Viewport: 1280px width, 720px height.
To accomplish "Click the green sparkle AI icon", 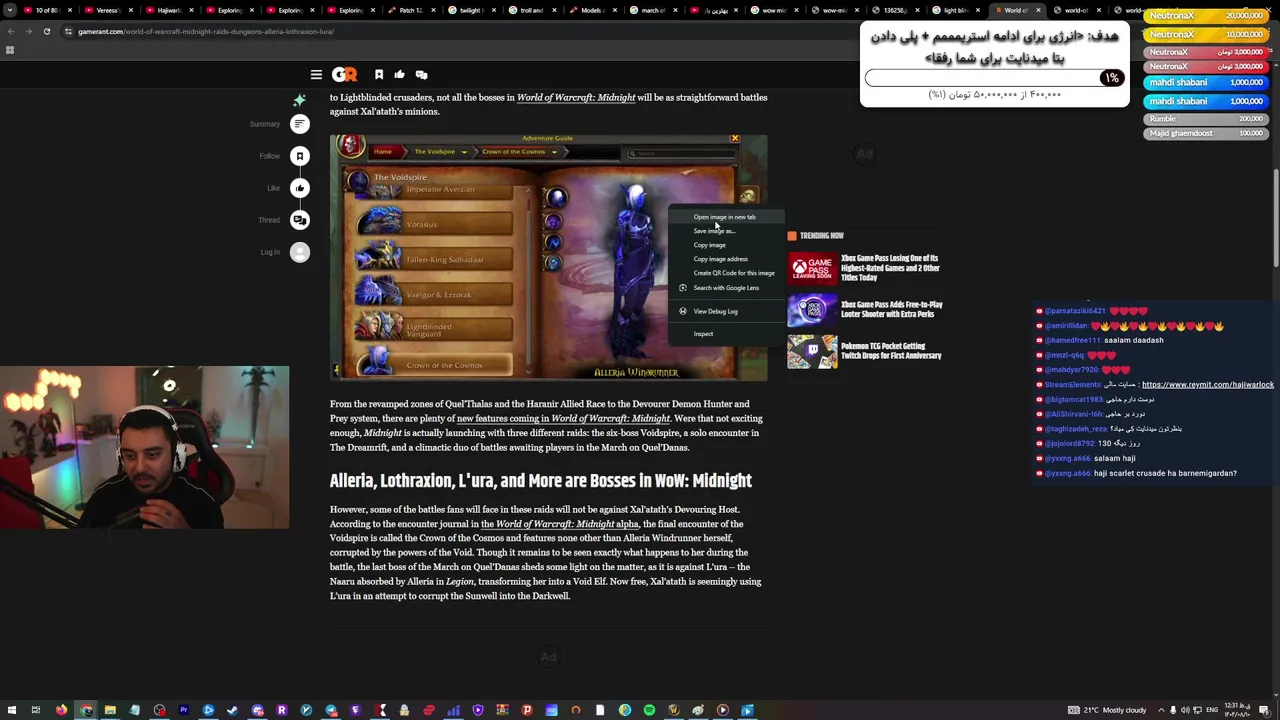I will [299, 100].
